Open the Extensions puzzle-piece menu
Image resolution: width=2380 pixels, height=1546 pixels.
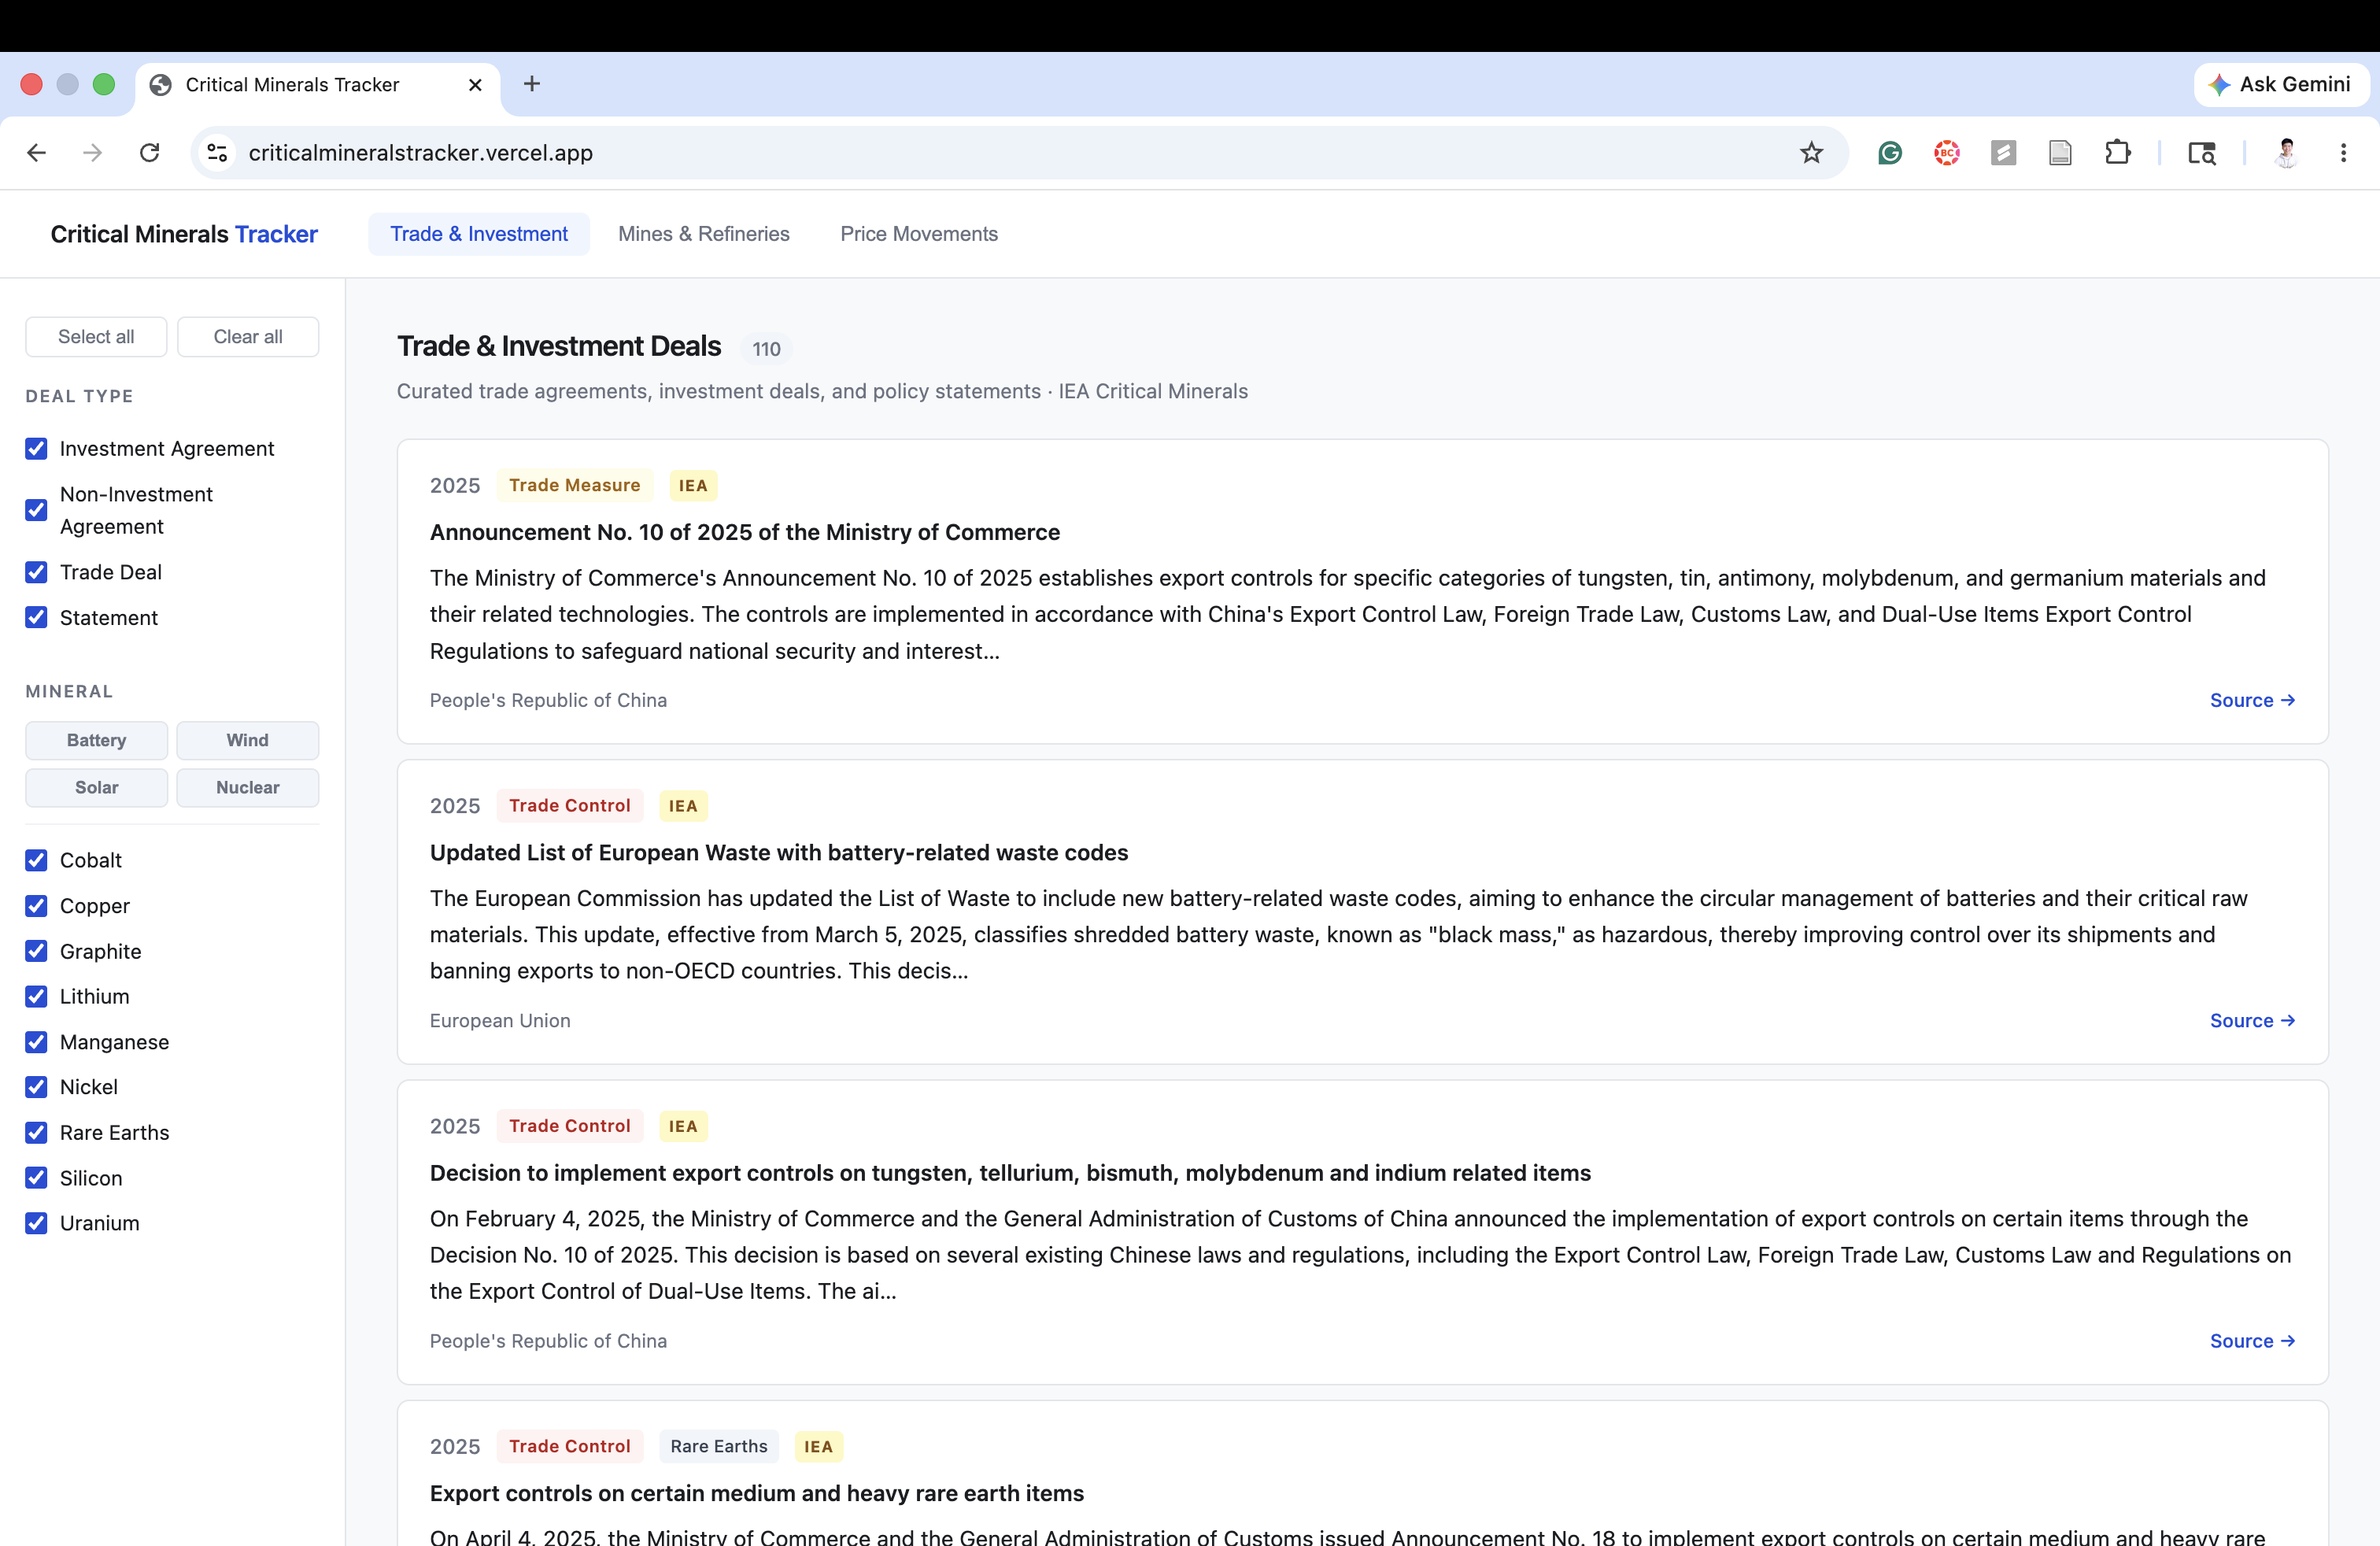click(x=2117, y=153)
